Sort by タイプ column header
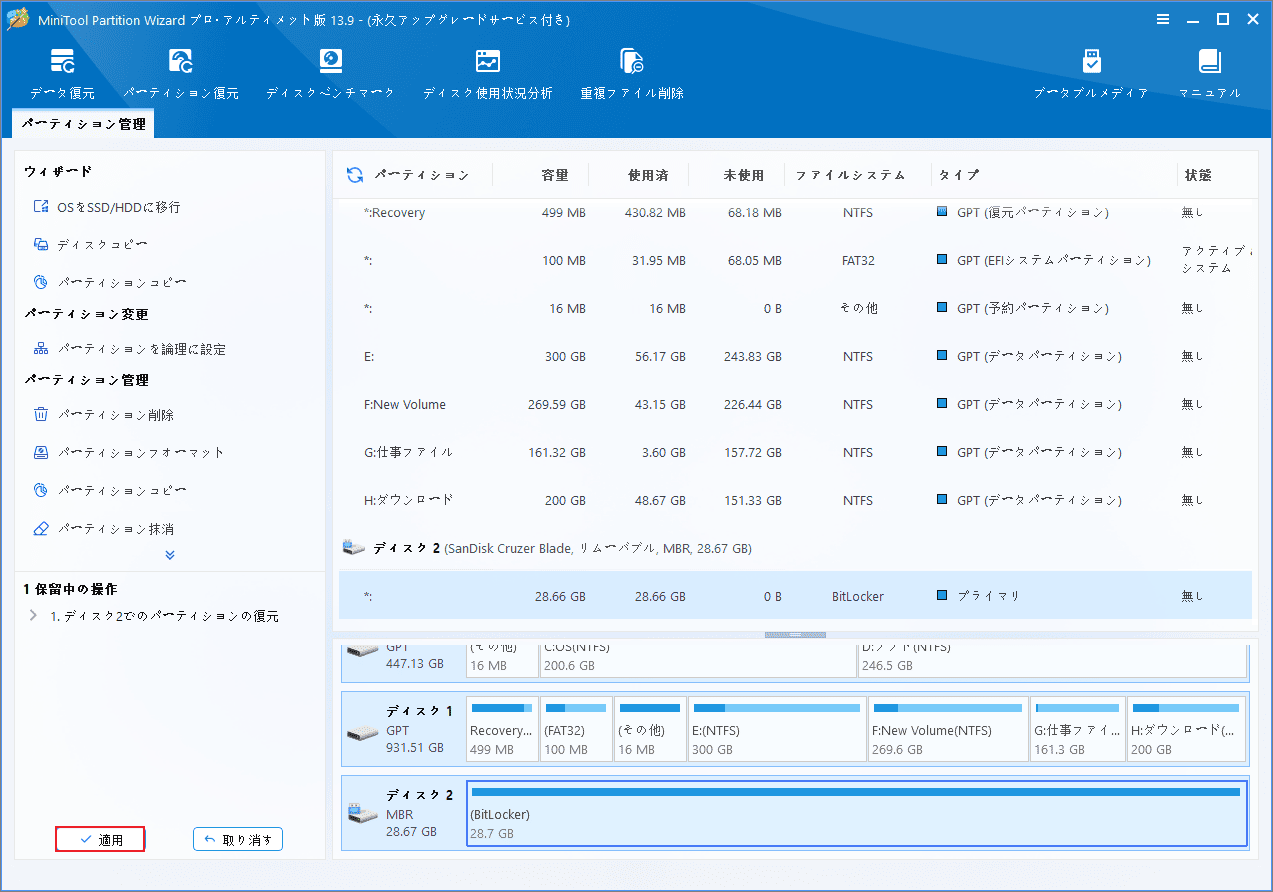Image resolution: width=1273 pixels, height=892 pixels. pyautogui.click(x=959, y=175)
